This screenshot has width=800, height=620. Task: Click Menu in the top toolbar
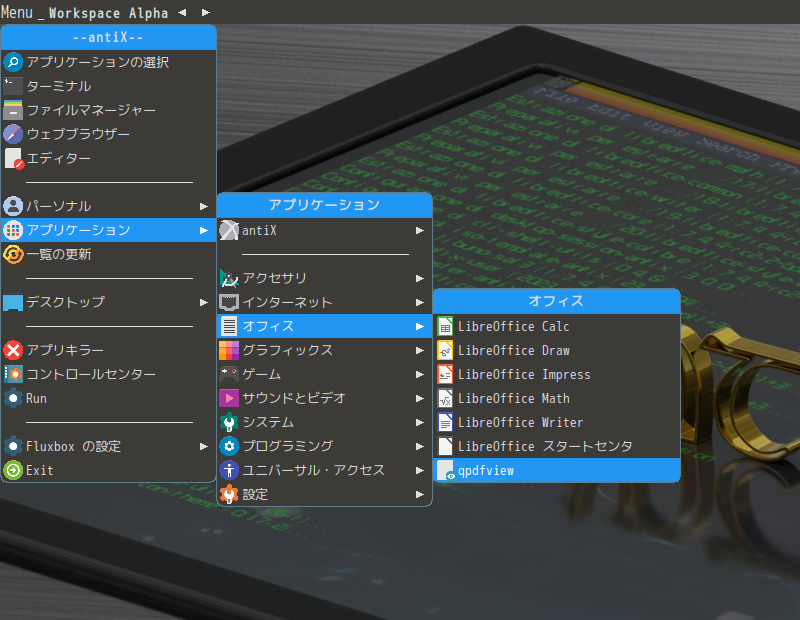pos(17,12)
